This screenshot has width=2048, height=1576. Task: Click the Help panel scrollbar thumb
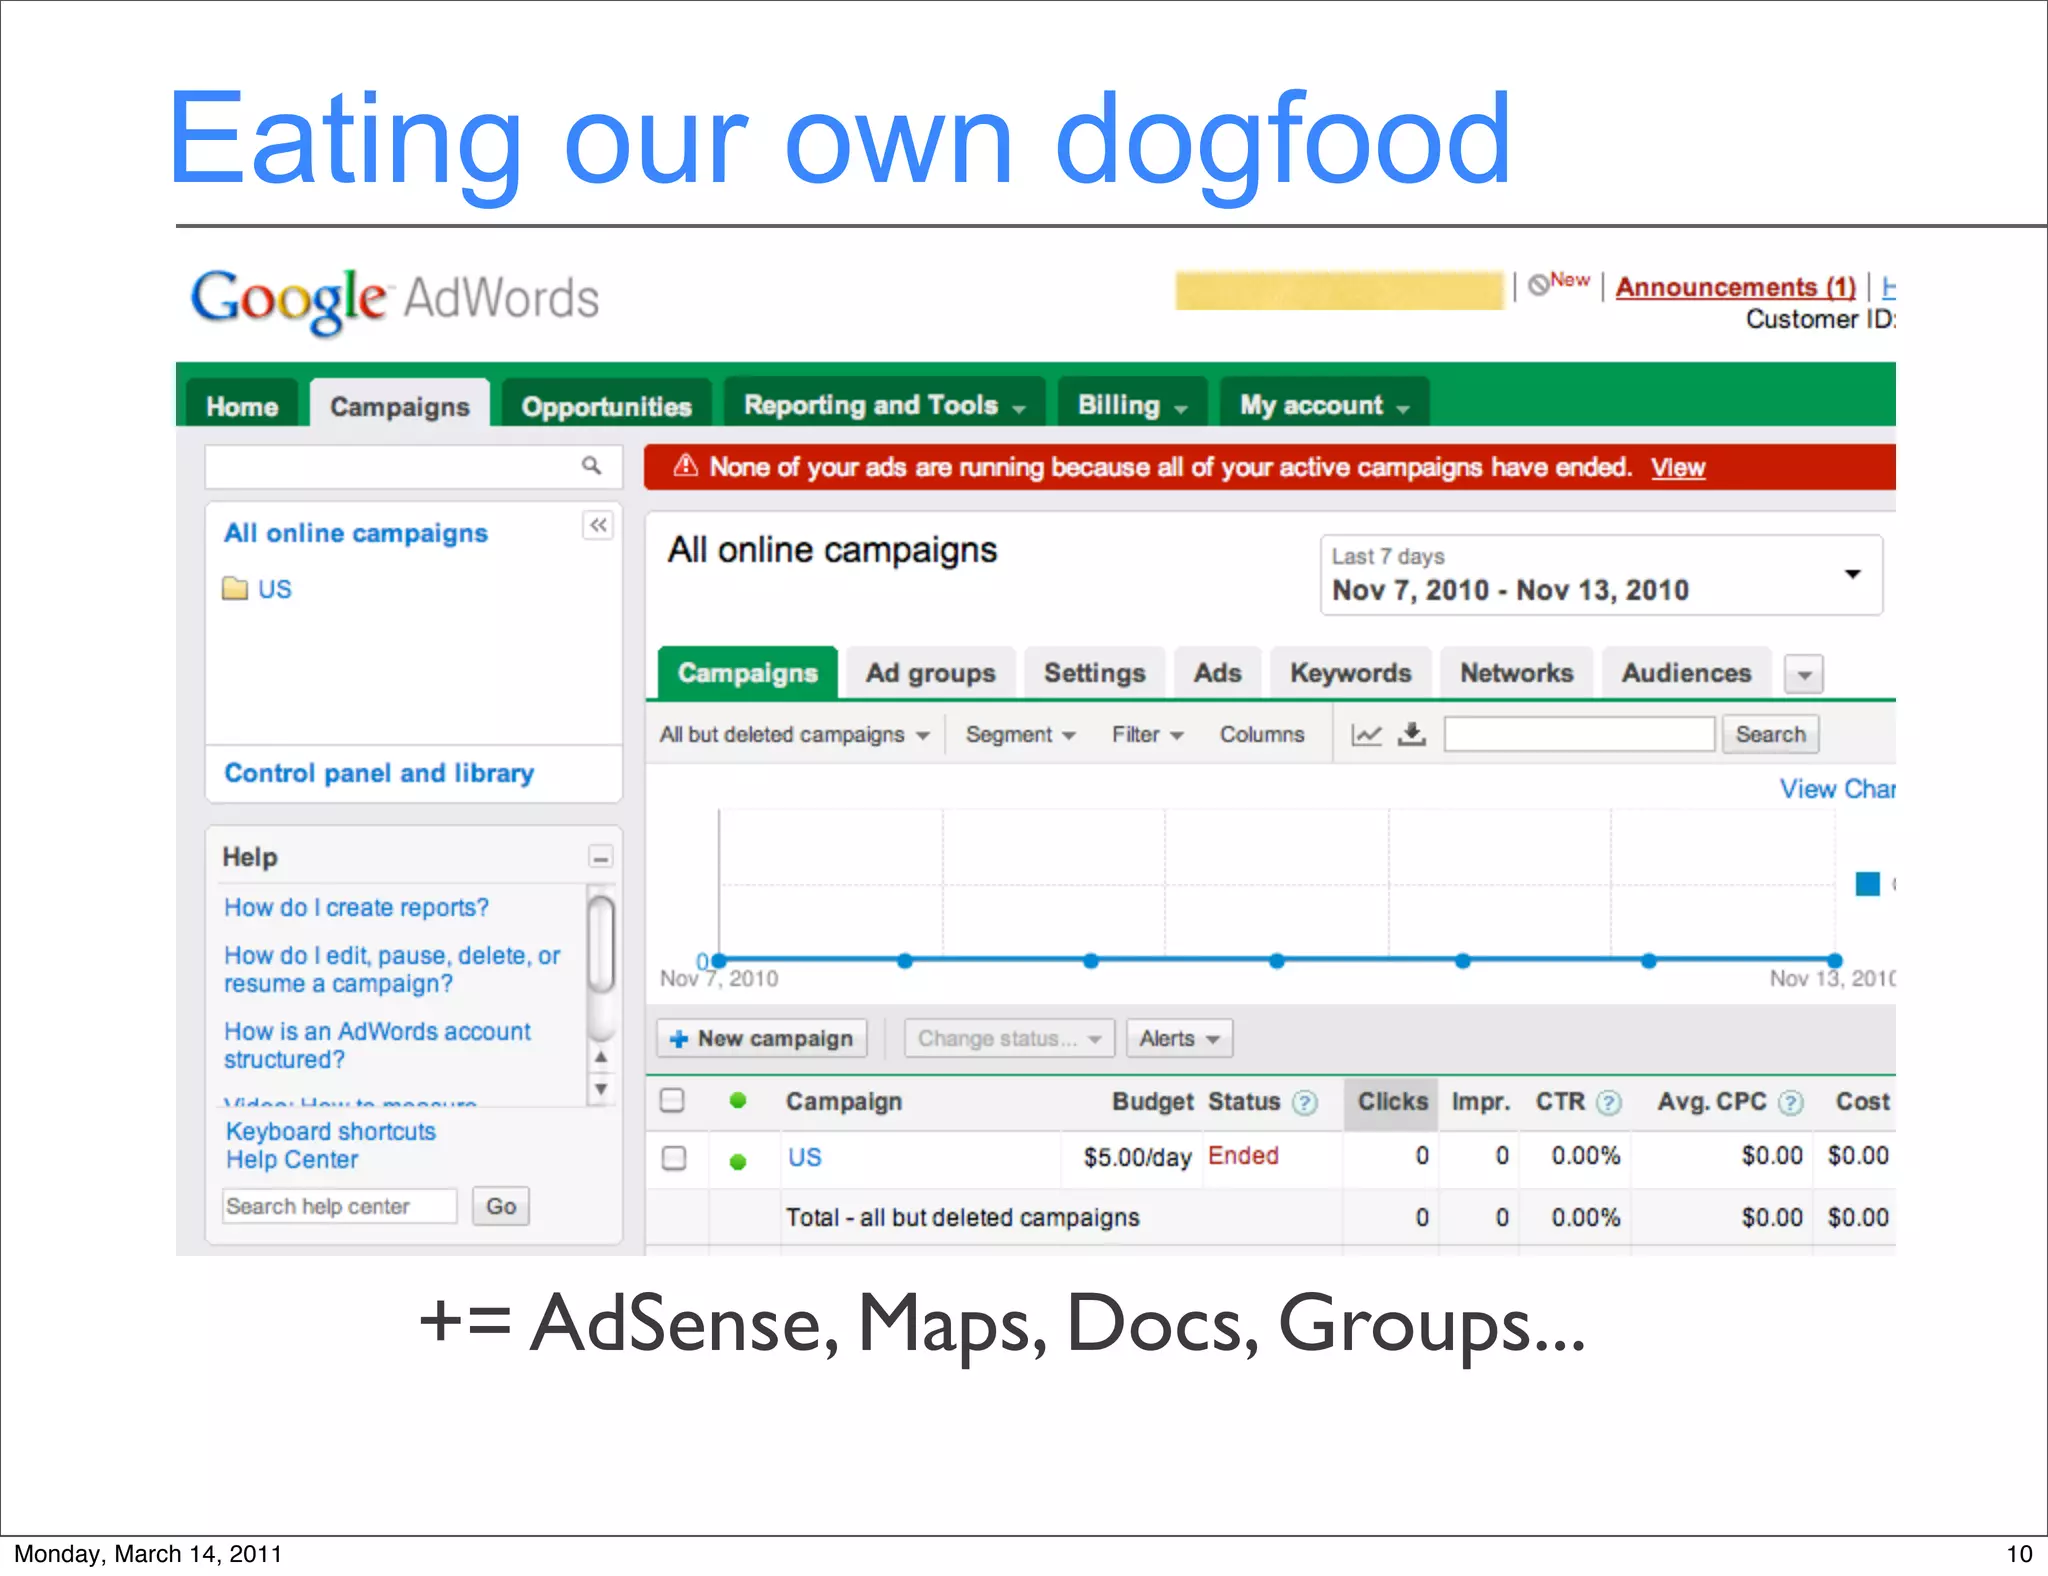(600, 943)
